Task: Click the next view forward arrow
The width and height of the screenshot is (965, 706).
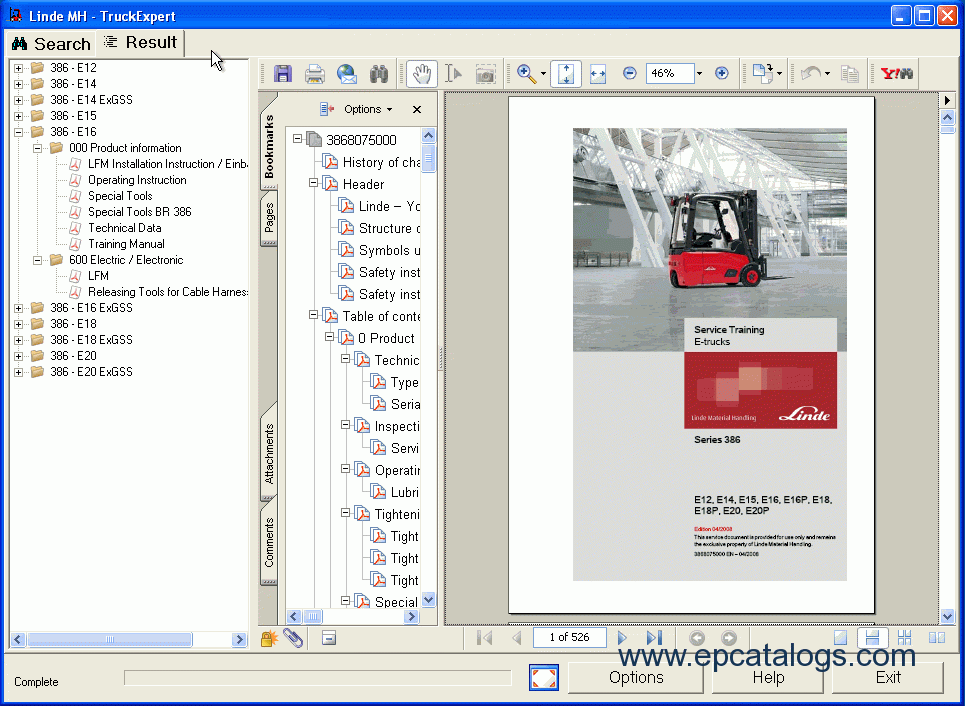Action: [x=728, y=638]
